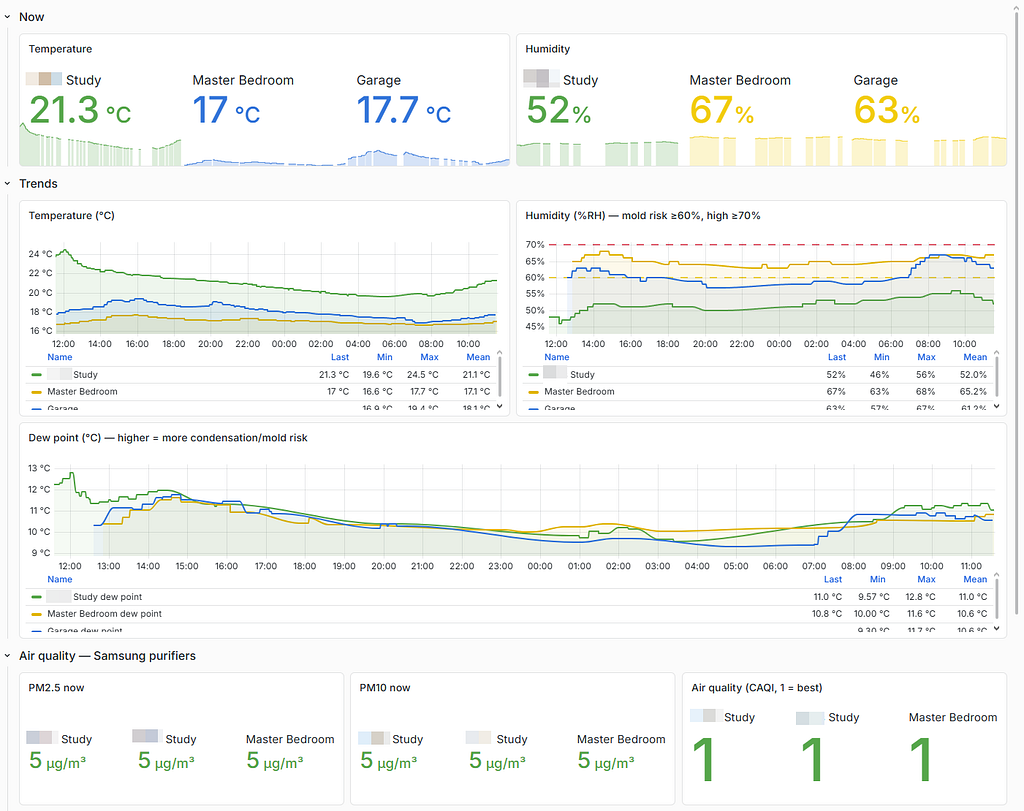The width and height of the screenshot is (1024, 811).
Task: Click green 'Study dew point' color swatch
Action: coord(37,597)
